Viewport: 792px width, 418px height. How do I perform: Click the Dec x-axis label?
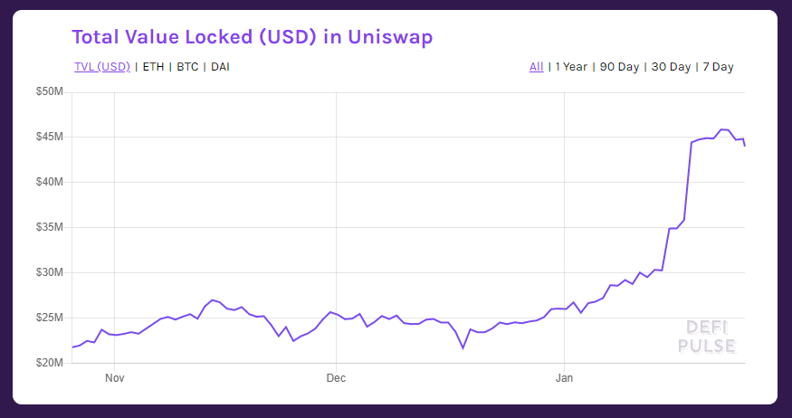click(336, 378)
